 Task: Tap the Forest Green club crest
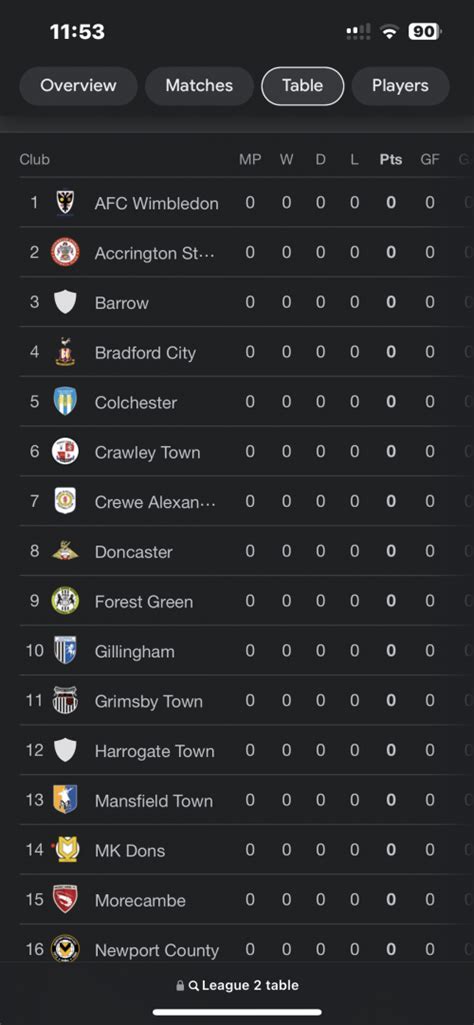tap(65, 600)
